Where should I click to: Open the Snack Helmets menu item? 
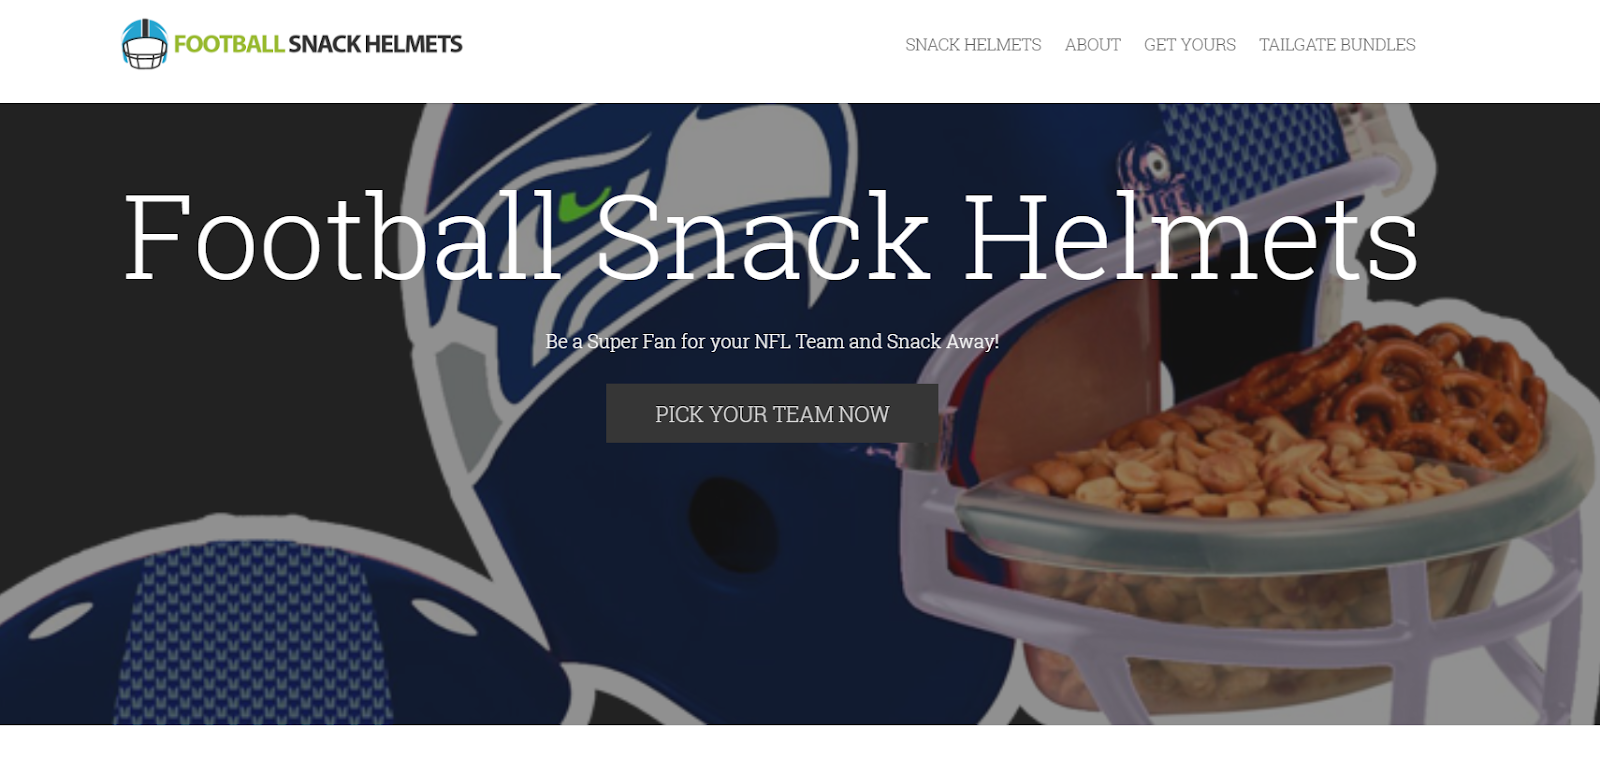click(x=973, y=45)
